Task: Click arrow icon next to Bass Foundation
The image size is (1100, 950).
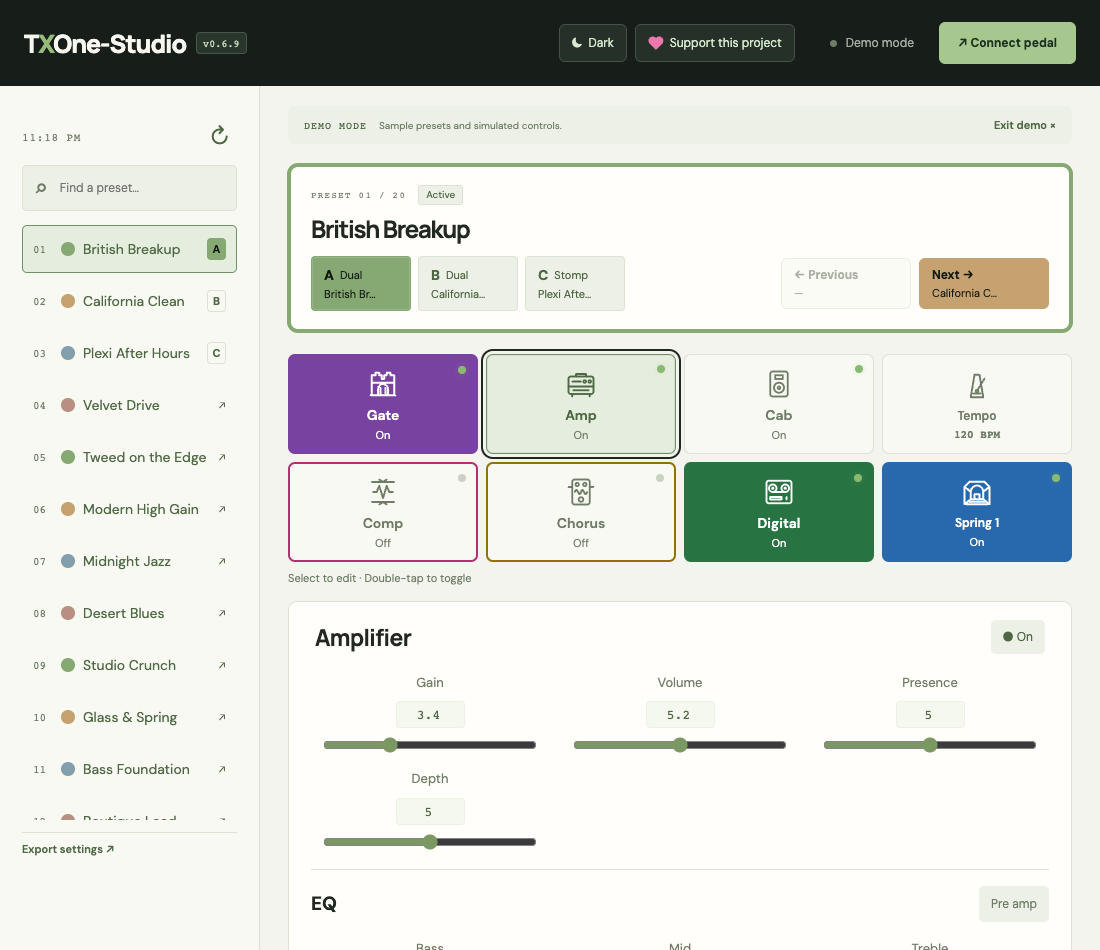Action: pos(222,769)
